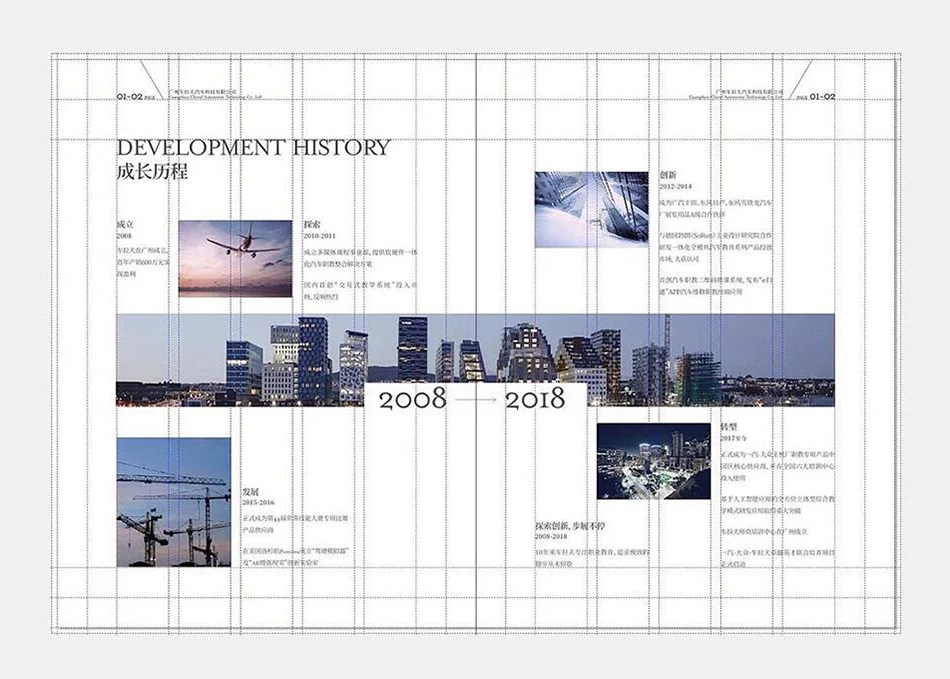Image resolution: width=950 pixels, height=679 pixels.
Task: Click the airplane sunset photo
Action: pyautogui.click(x=235, y=258)
